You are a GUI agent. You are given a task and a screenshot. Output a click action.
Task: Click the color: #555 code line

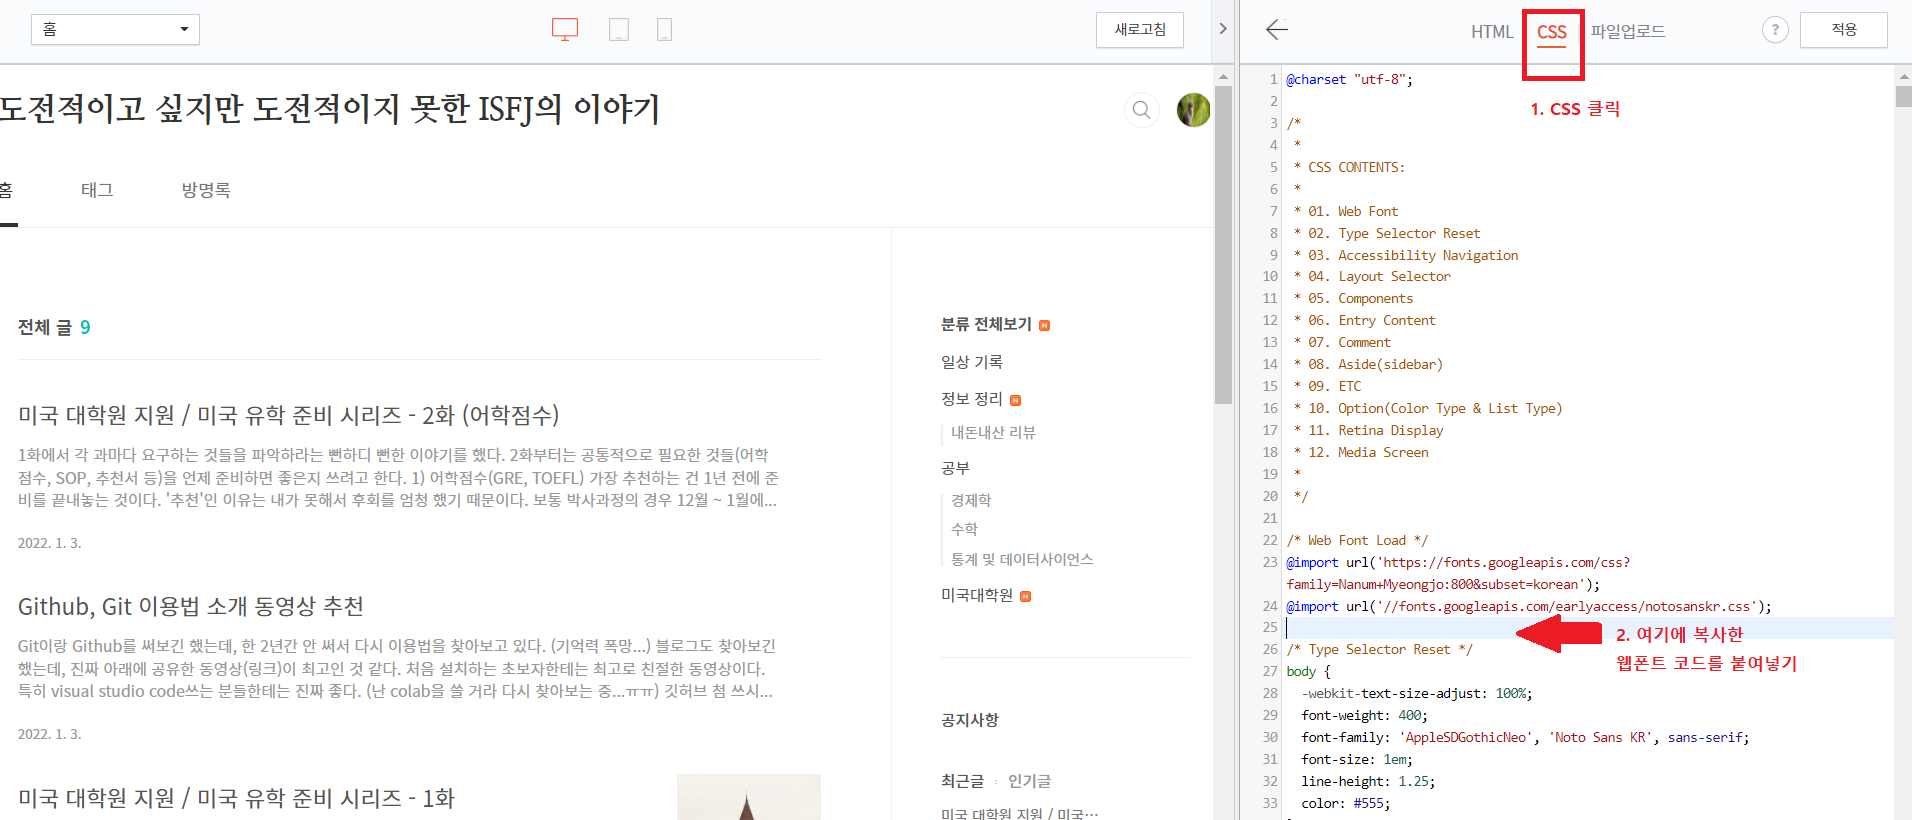point(1345,804)
